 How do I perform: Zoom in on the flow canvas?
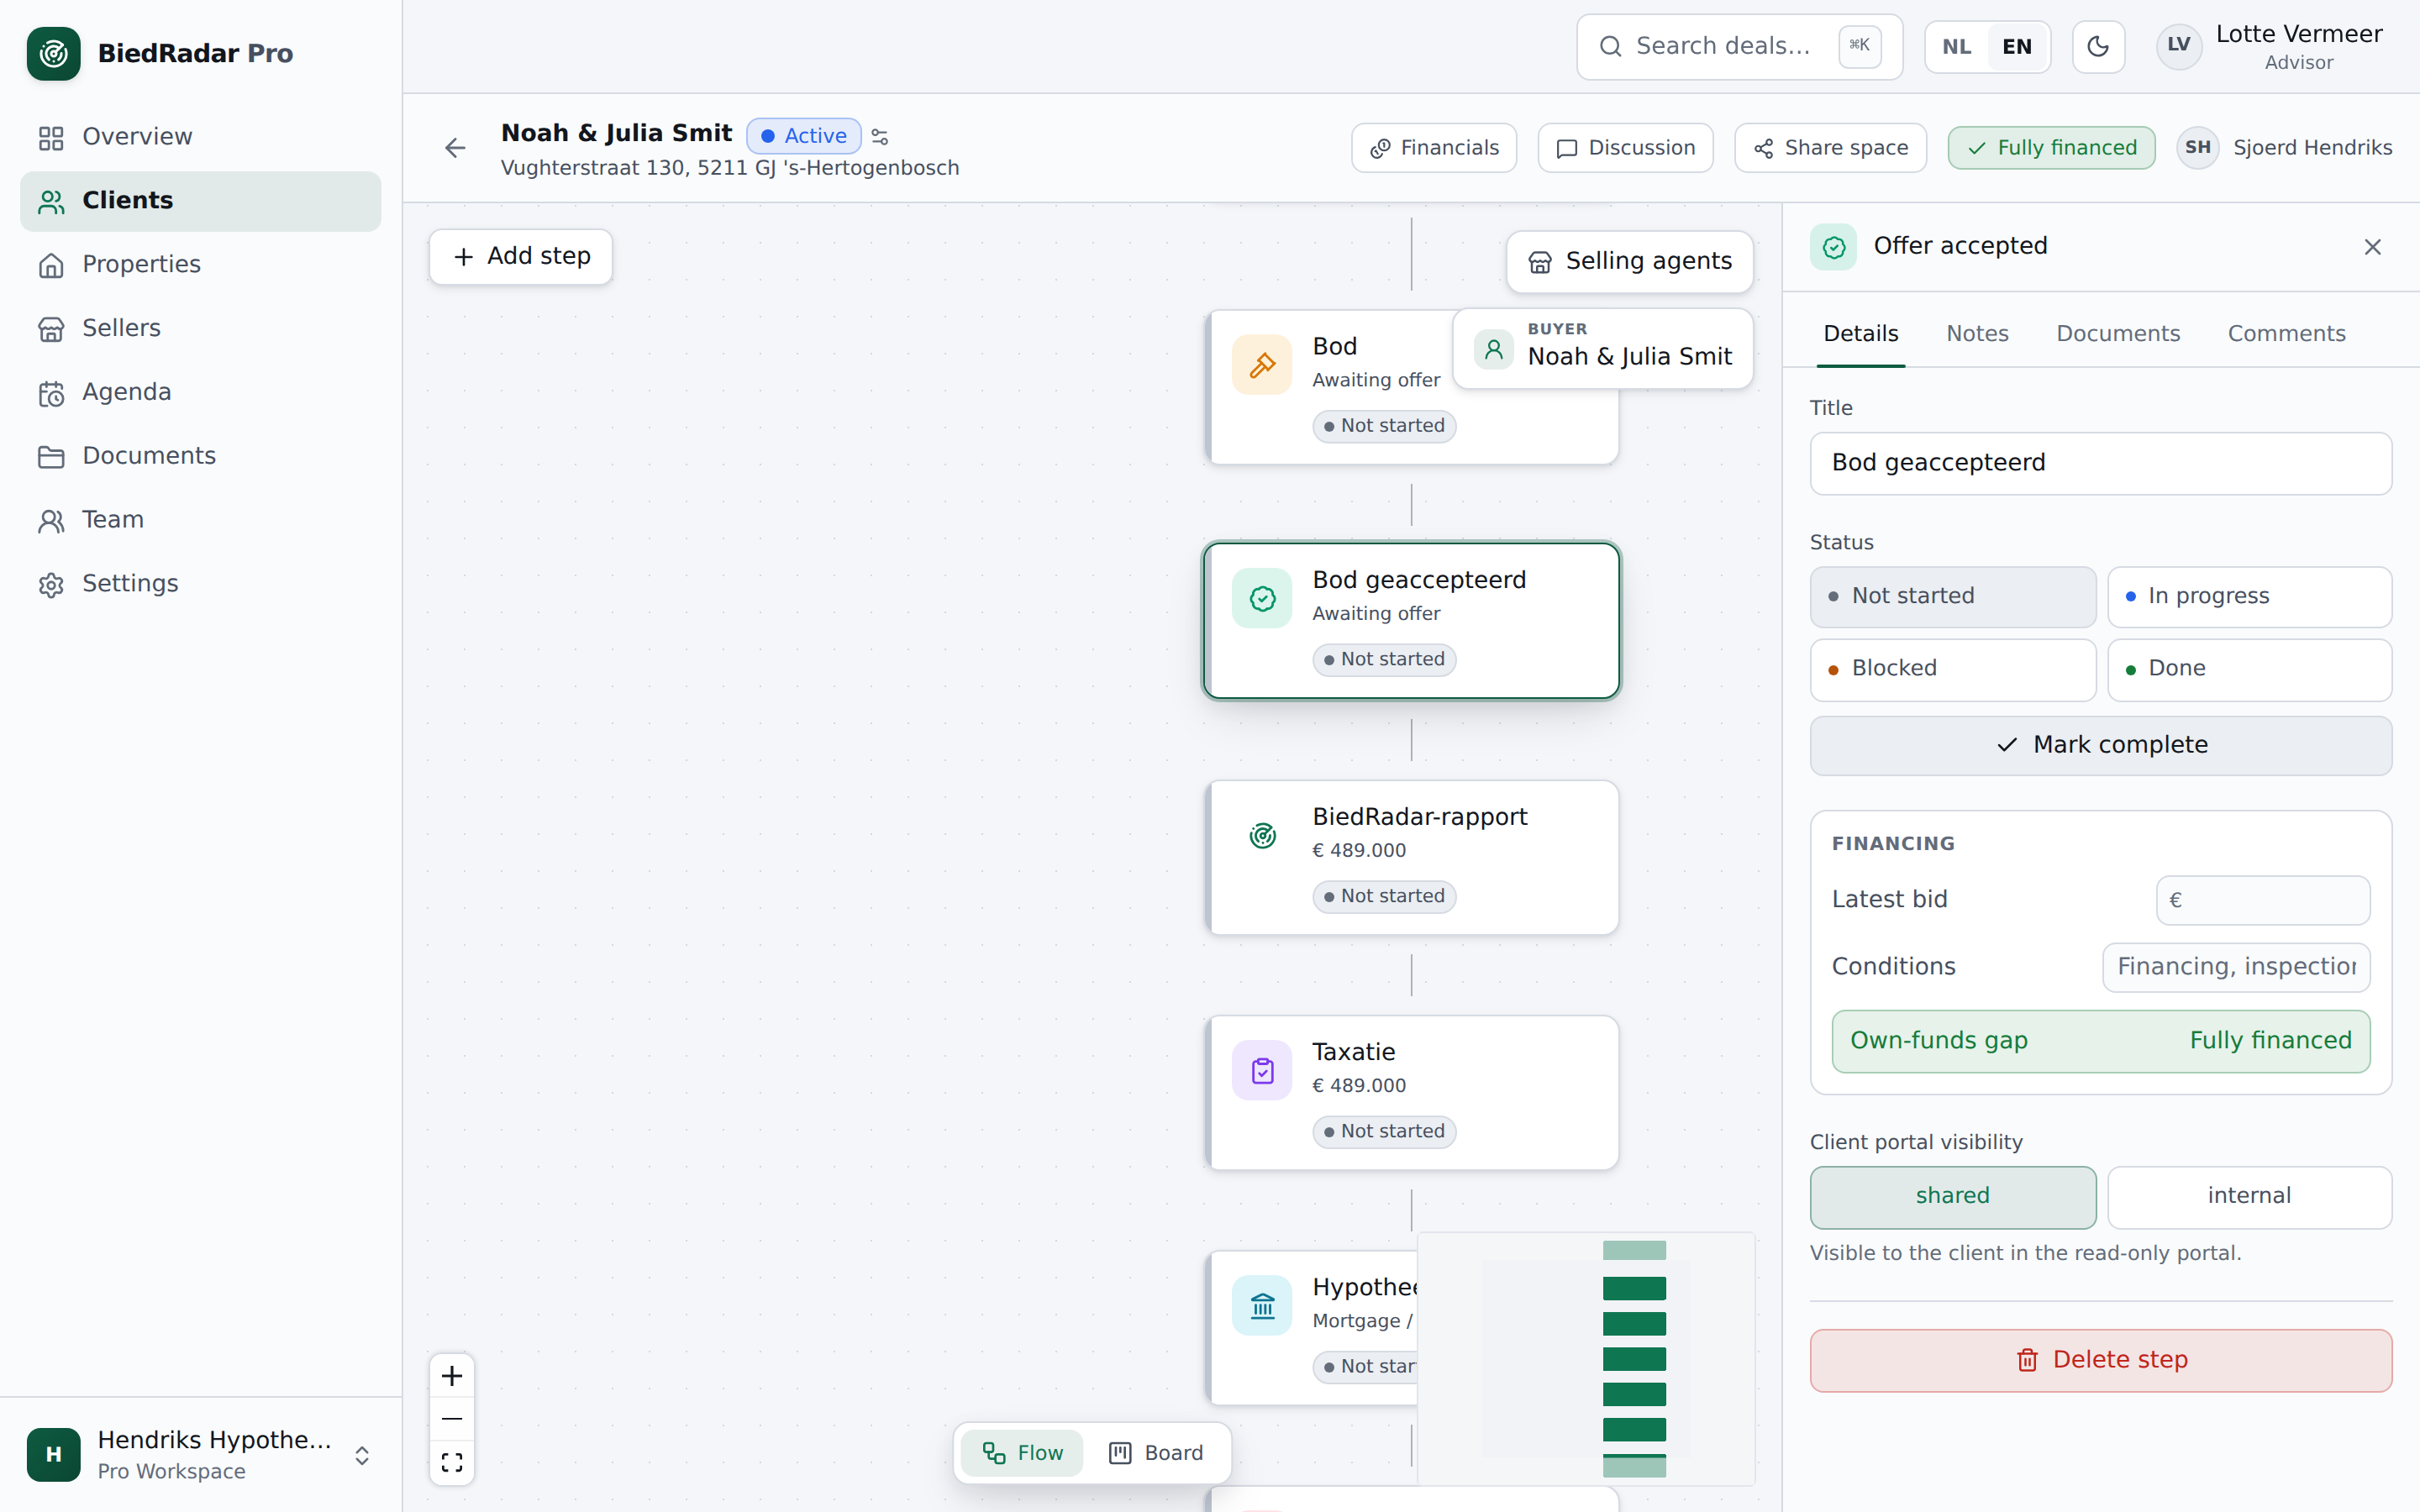(x=452, y=1376)
